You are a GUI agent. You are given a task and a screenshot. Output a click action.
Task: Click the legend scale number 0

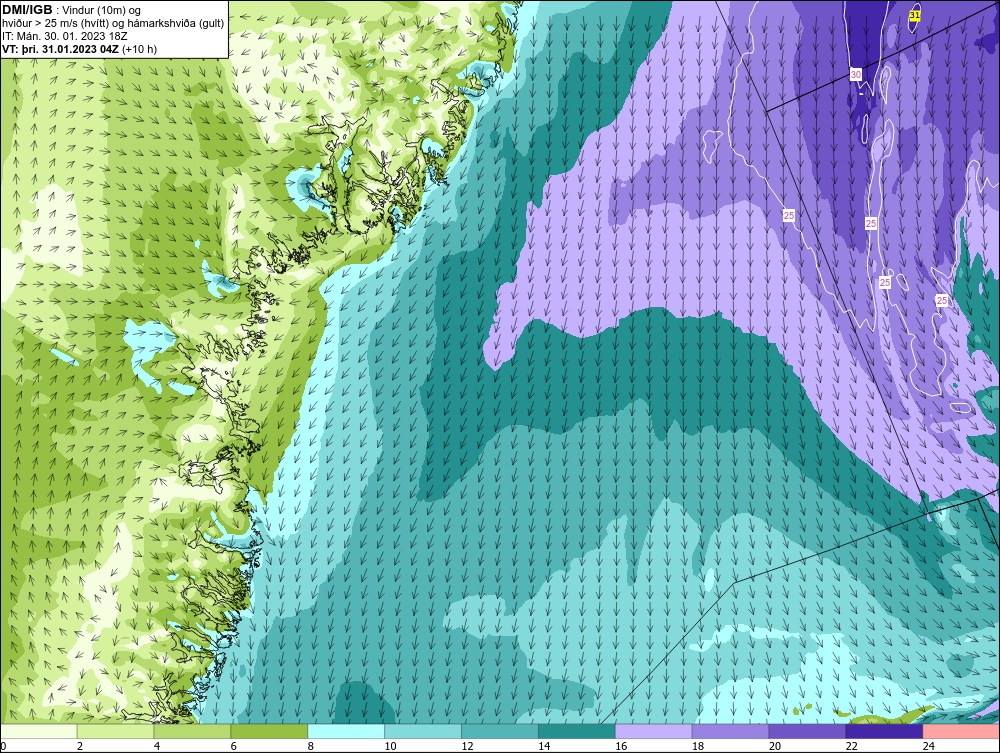pos(4,746)
